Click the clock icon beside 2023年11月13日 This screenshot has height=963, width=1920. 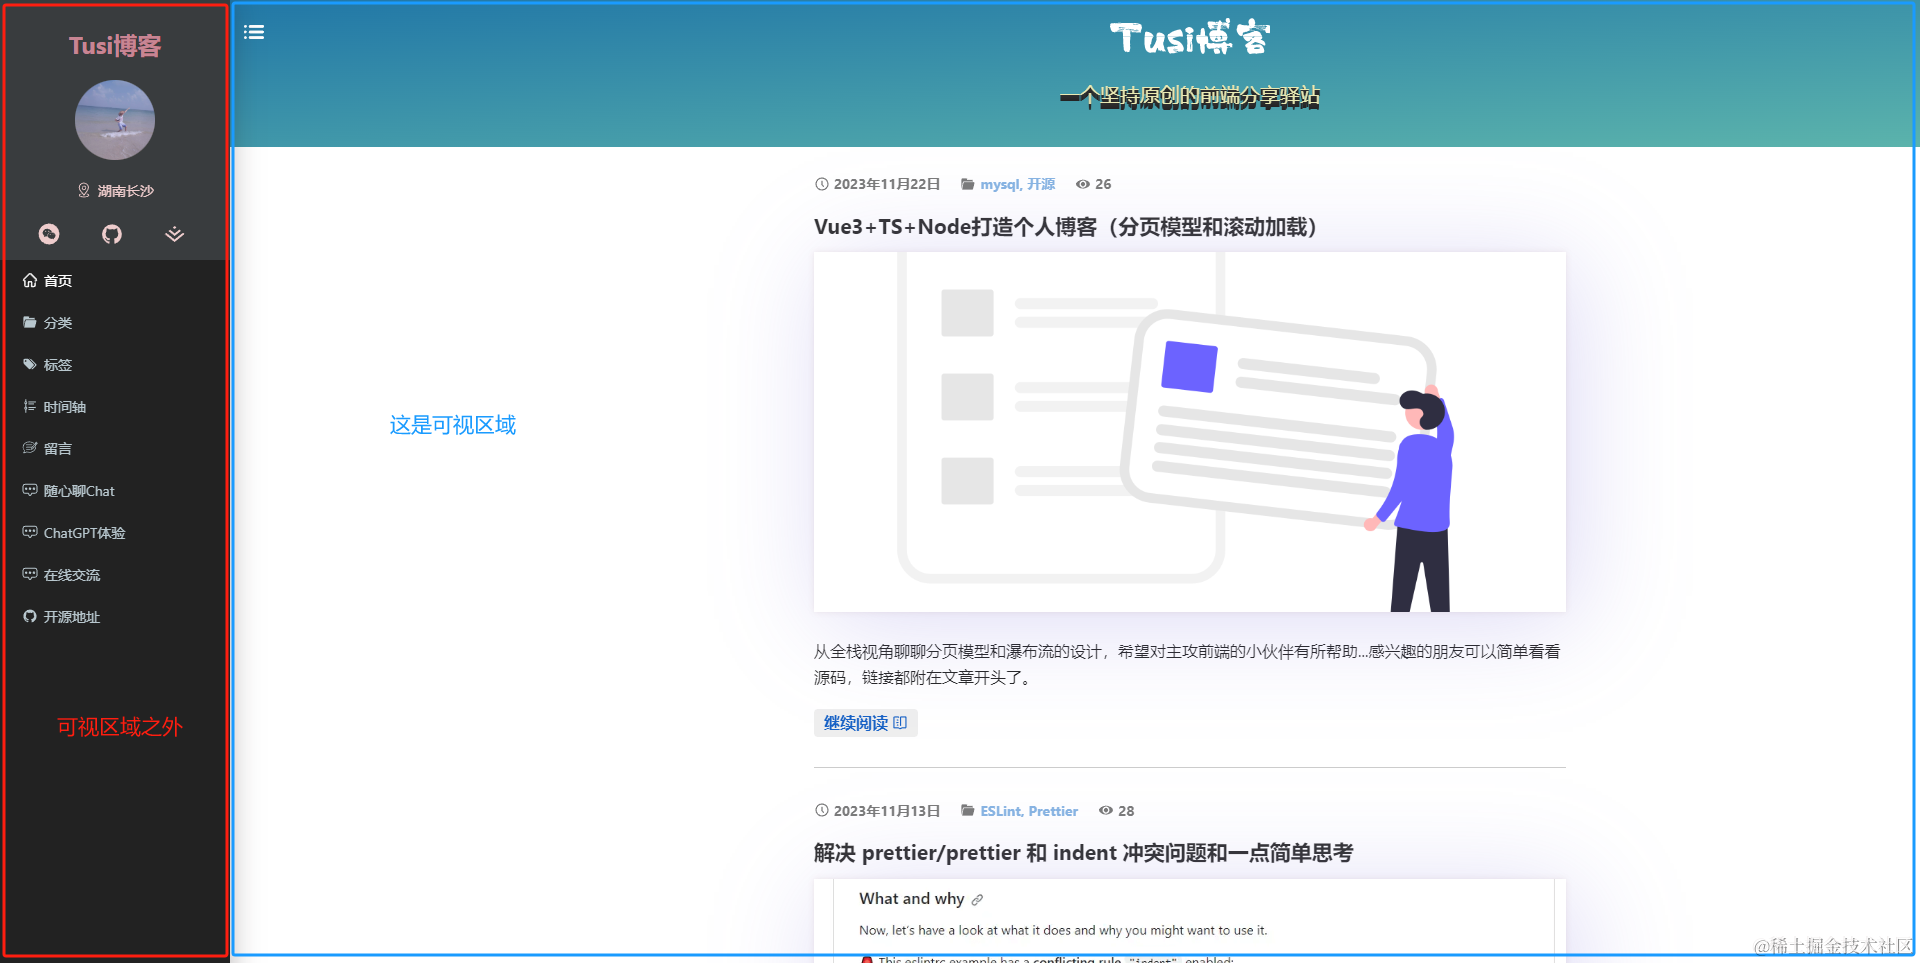coord(822,811)
